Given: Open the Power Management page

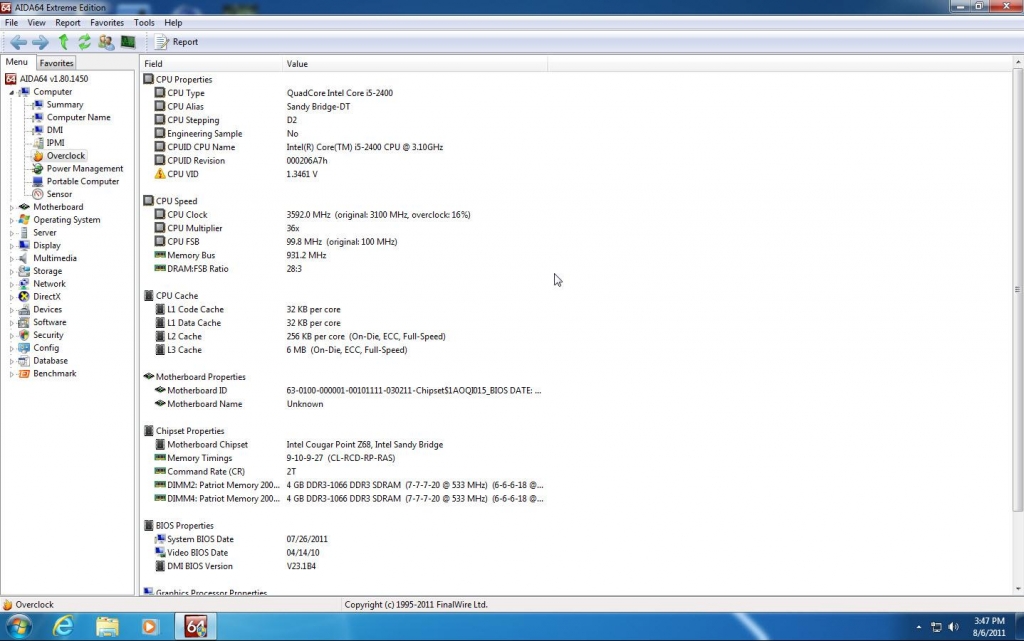Looking at the screenshot, I should [84, 169].
